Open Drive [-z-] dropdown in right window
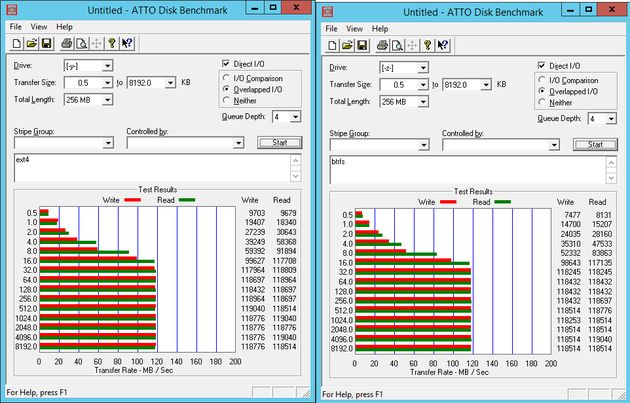The image size is (630, 403). [x=423, y=68]
